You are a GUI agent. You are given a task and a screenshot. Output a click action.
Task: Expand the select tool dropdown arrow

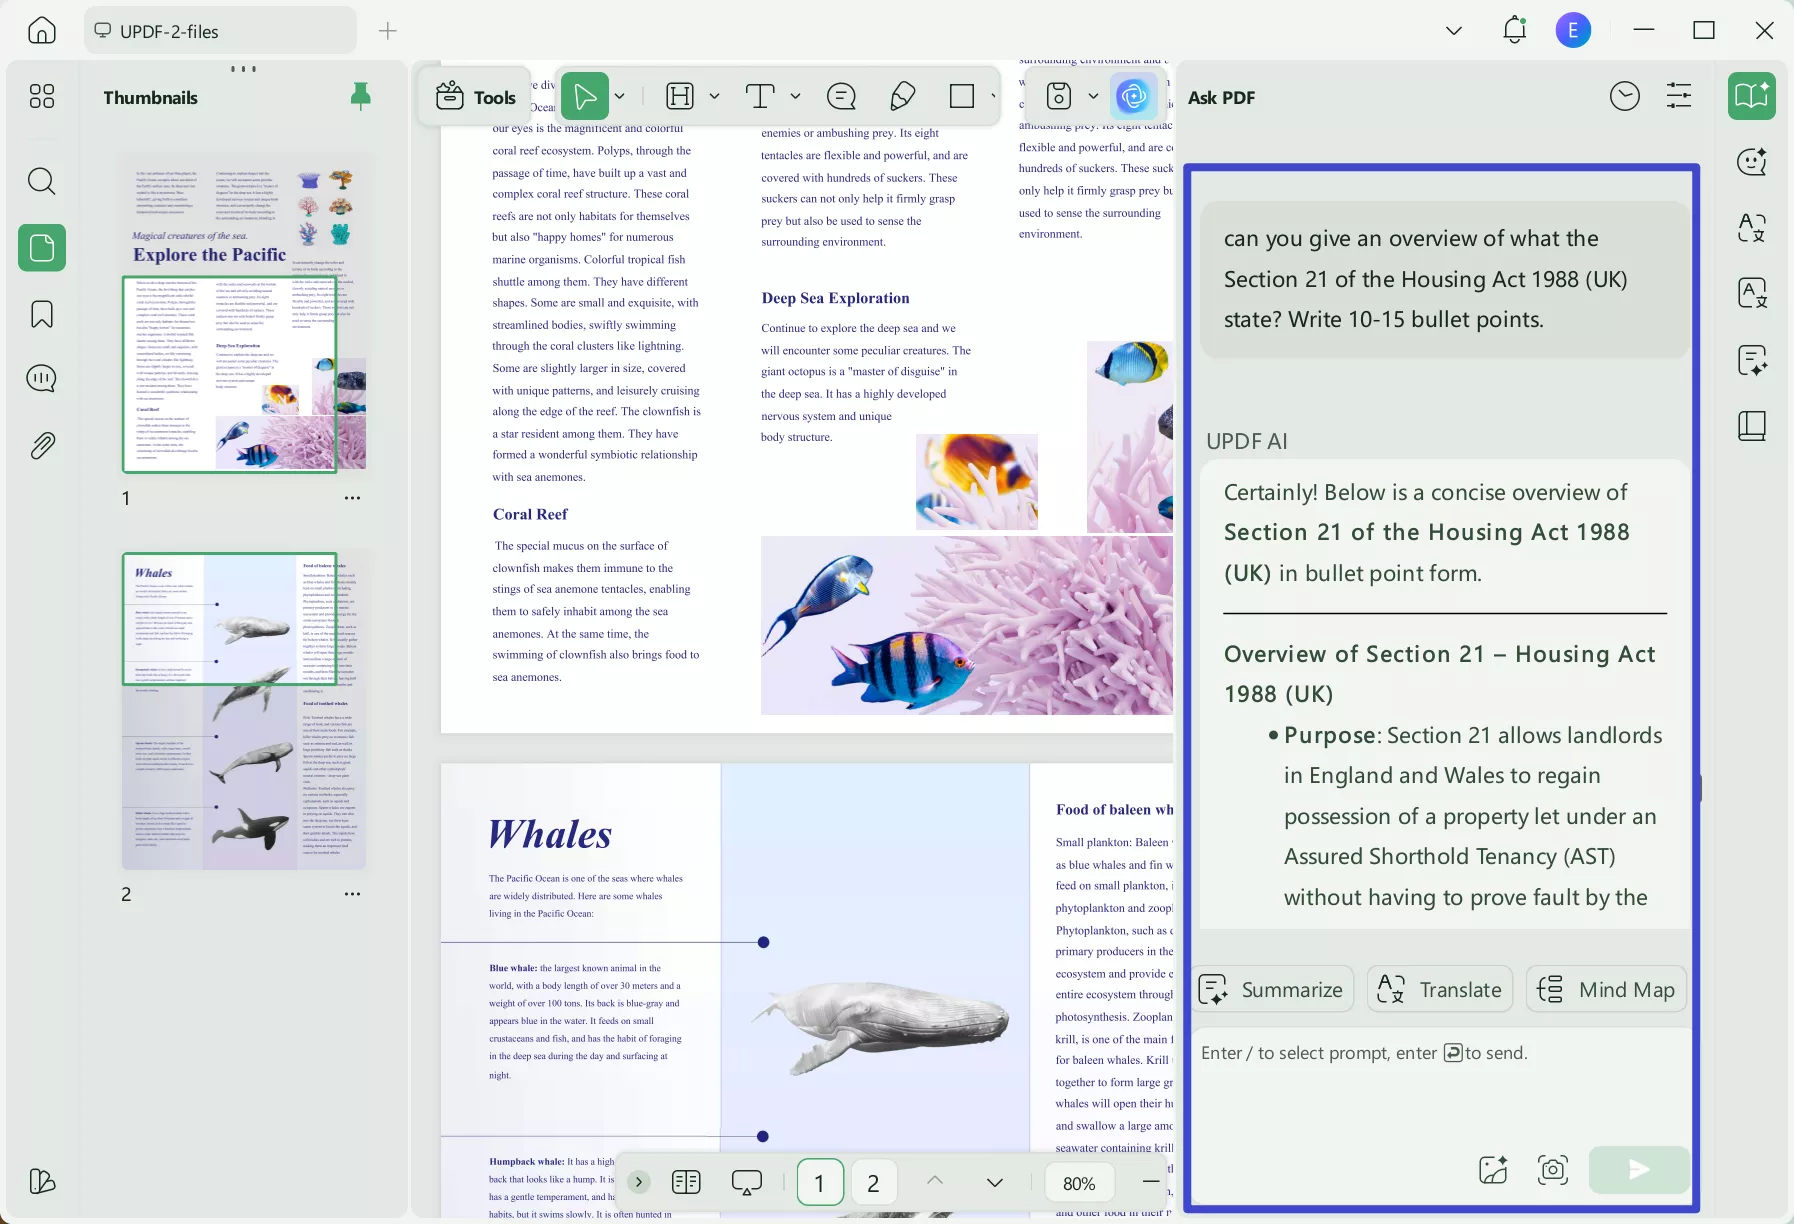coord(620,96)
